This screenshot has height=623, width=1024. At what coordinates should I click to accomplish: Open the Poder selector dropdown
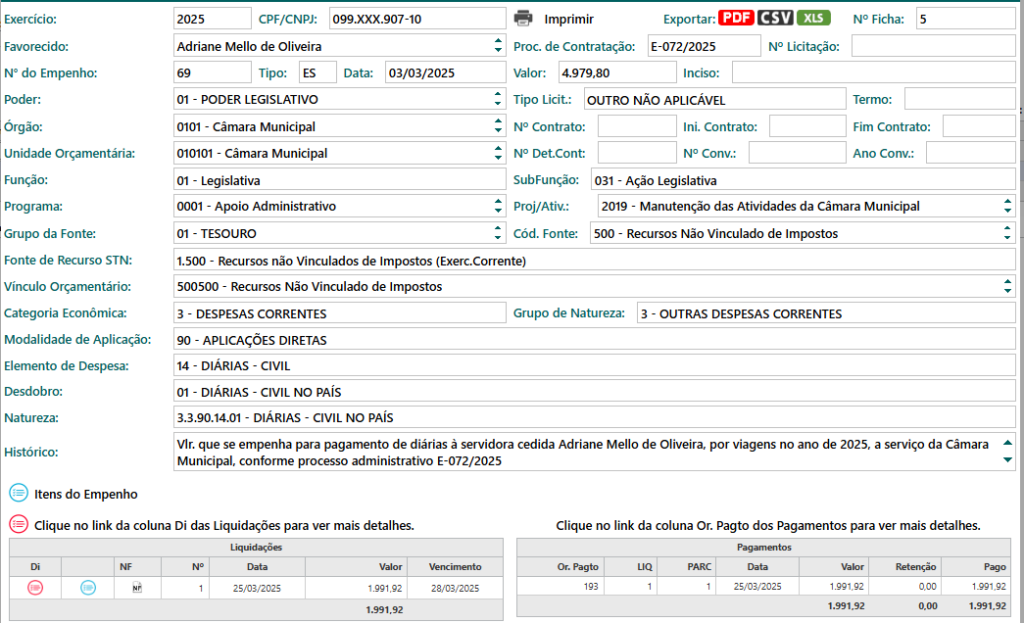tap(498, 100)
